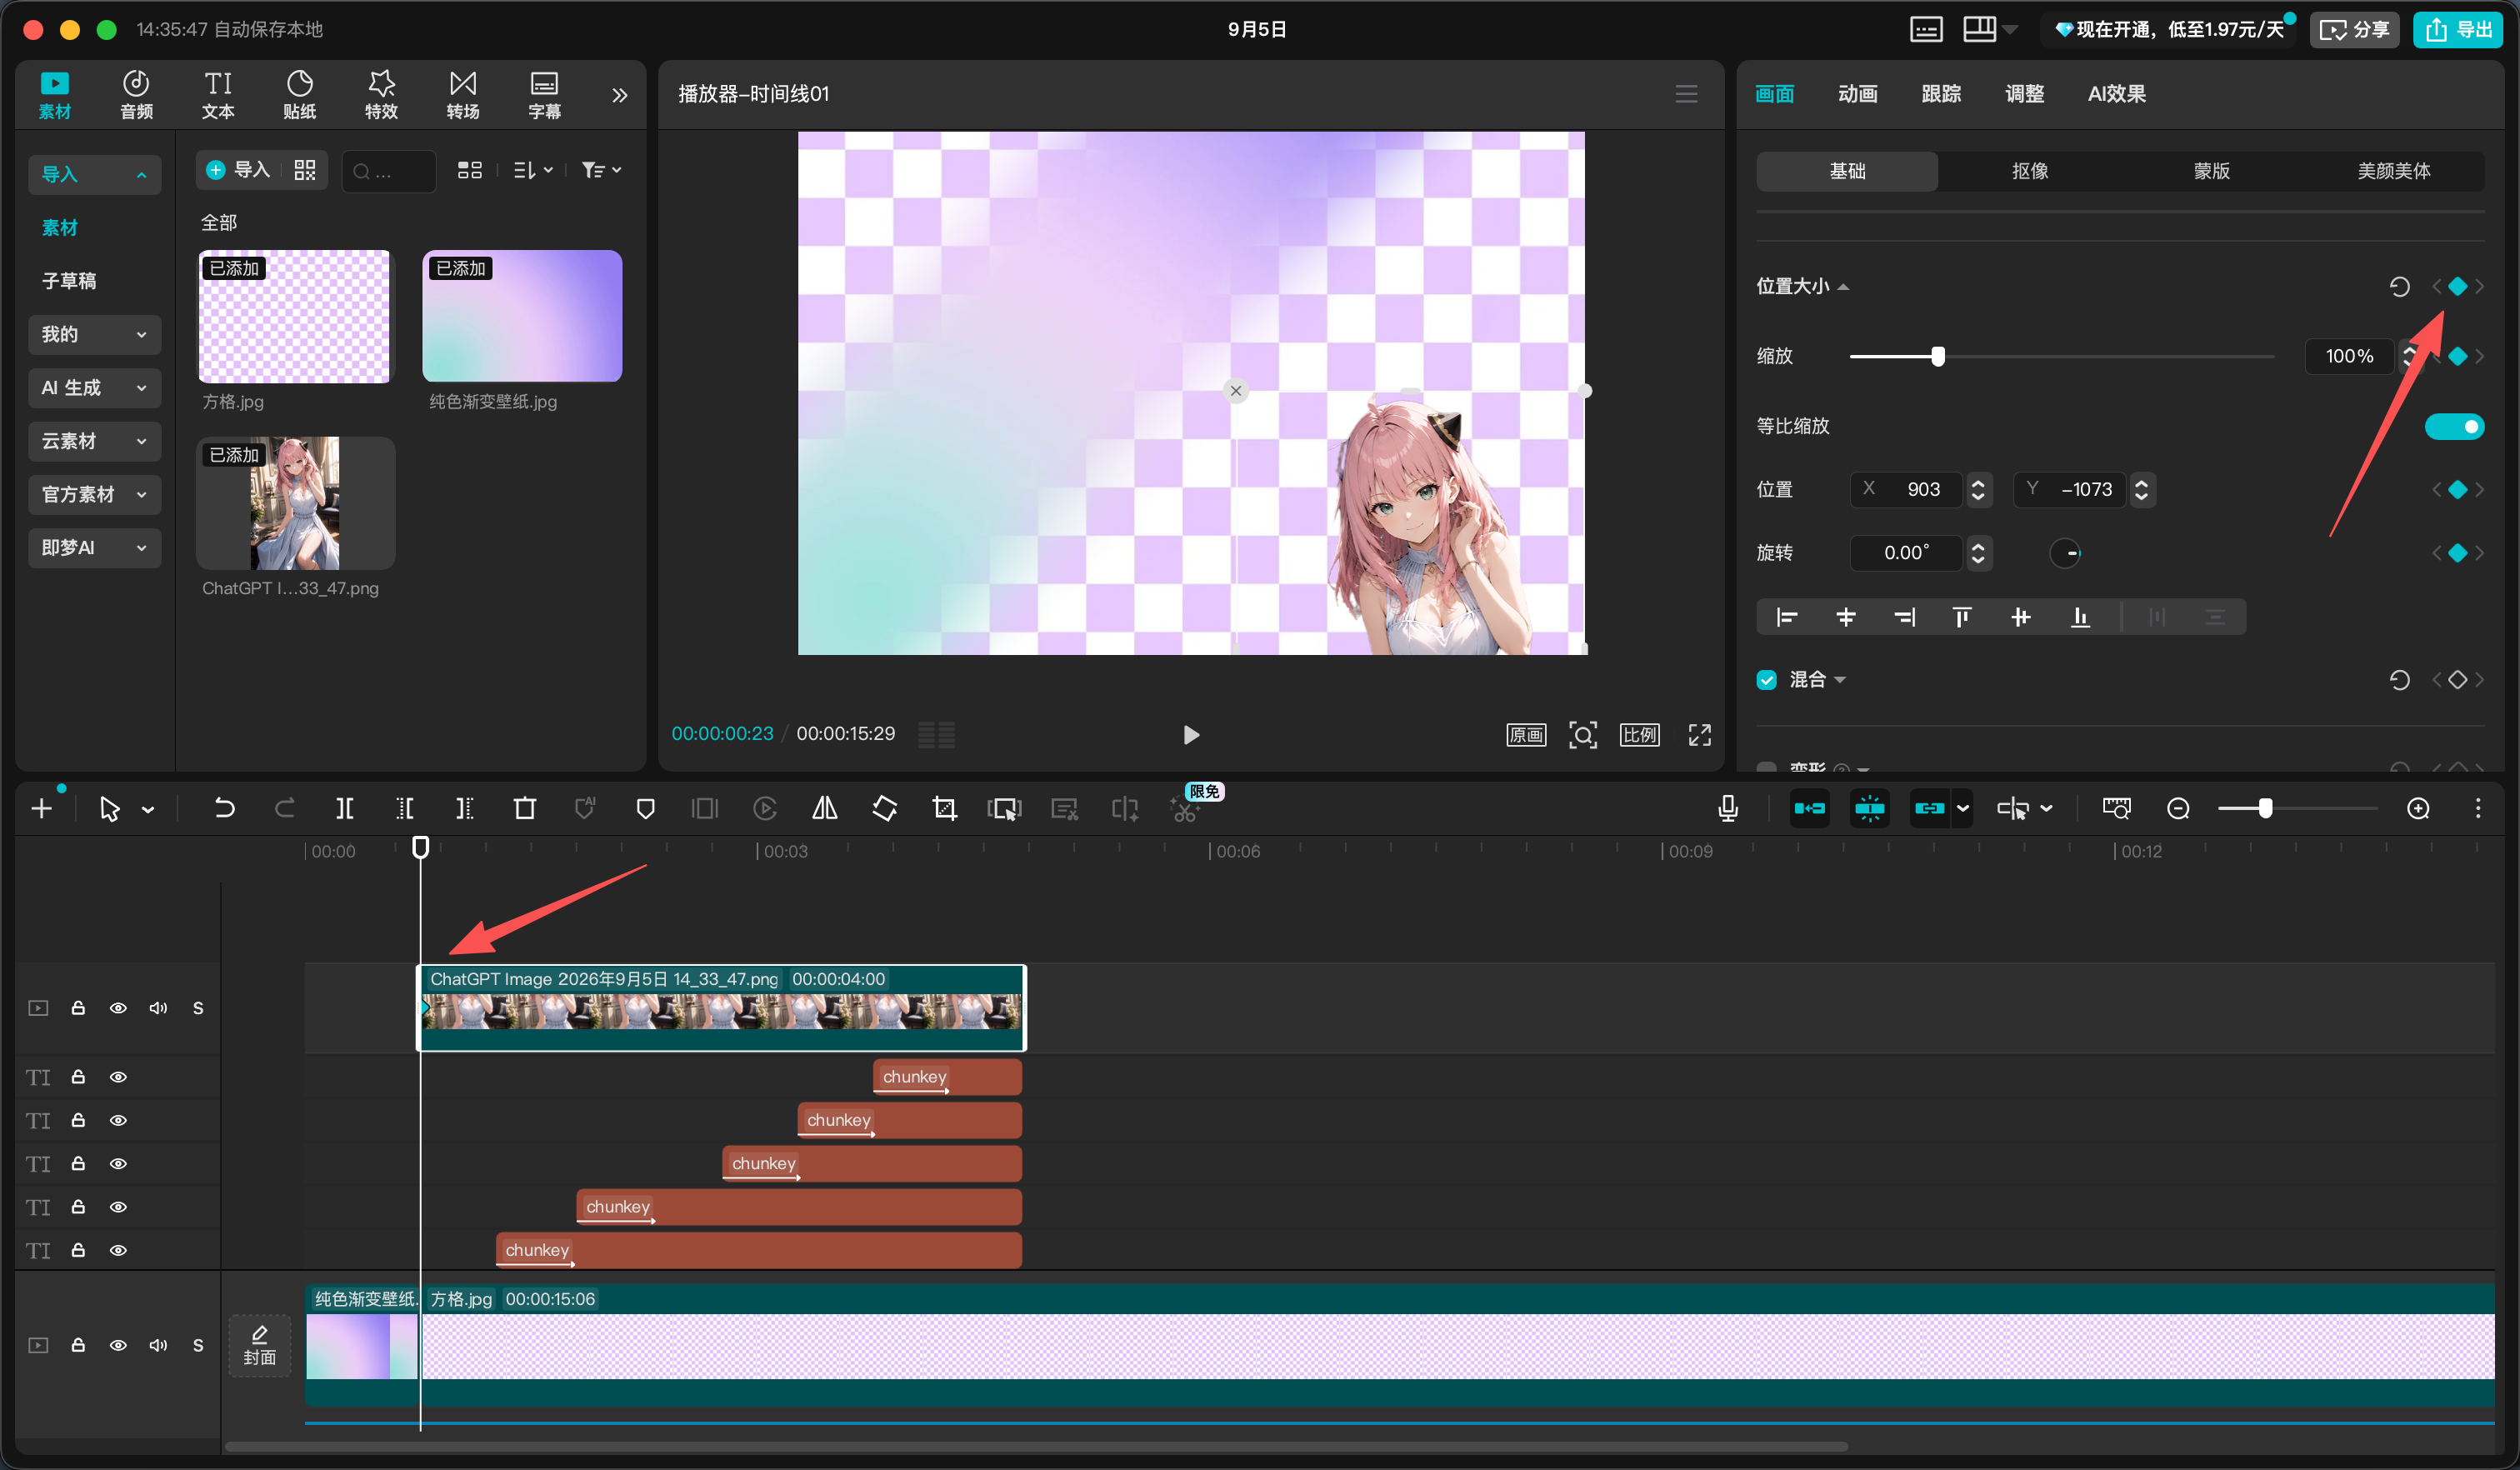
Task: Lock the ChatGPT Image video track
Action: 78,1008
